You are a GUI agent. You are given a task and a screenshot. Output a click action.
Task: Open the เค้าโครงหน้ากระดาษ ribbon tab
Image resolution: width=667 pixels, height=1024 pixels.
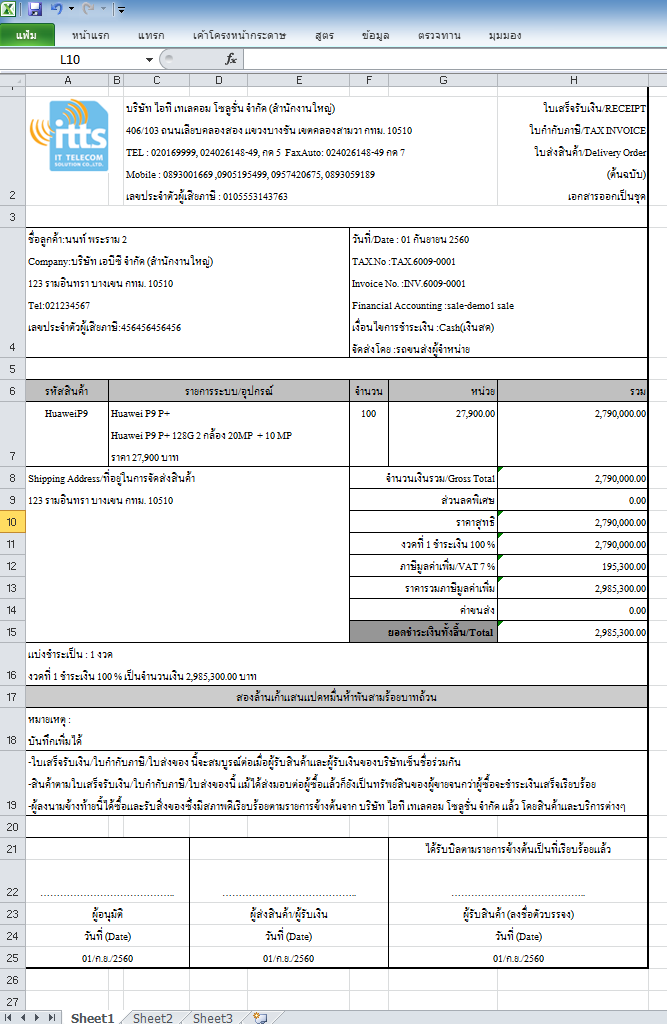coord(239,35)
